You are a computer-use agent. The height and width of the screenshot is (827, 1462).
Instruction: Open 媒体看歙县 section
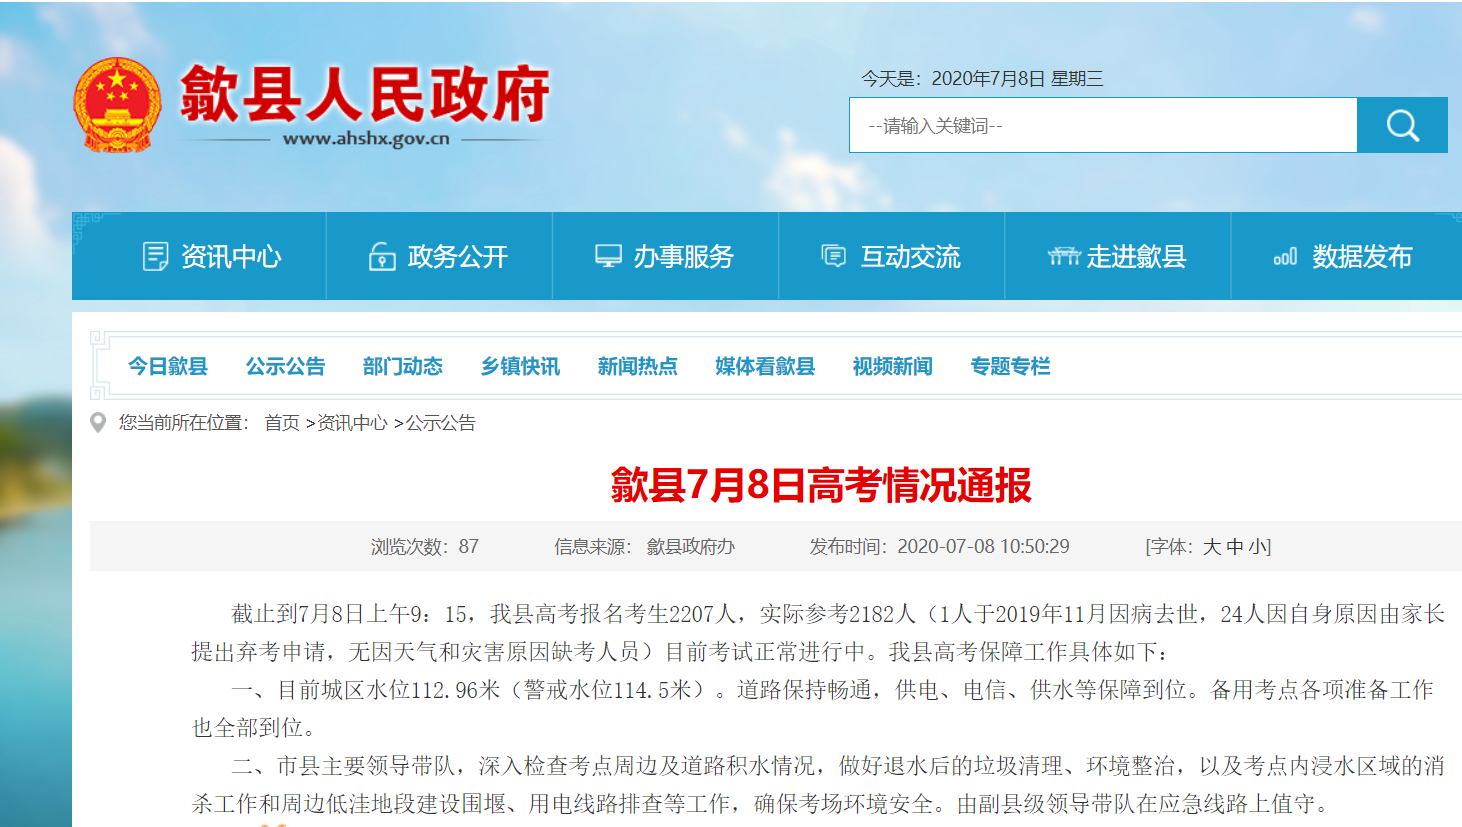coord(765,366)
